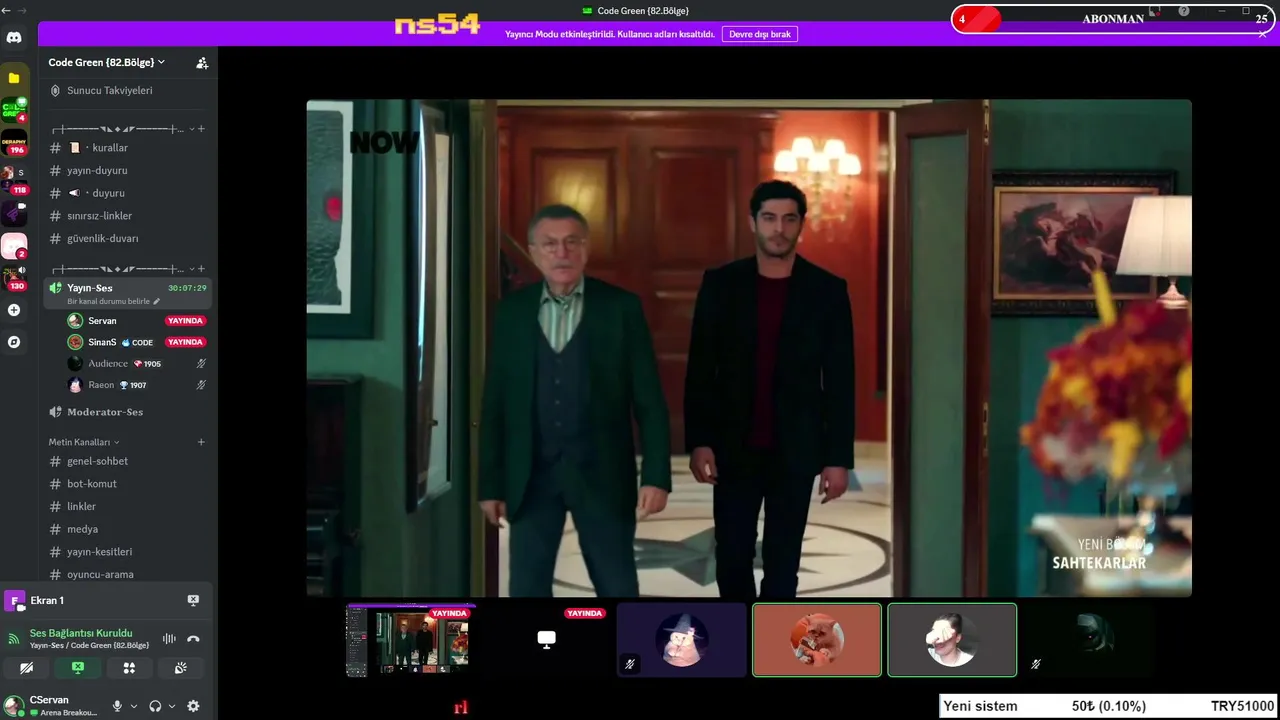The width and height of the screenshot is (1280, 720).
Task: Open CServan user profile panel
Action: click(52, 706)
